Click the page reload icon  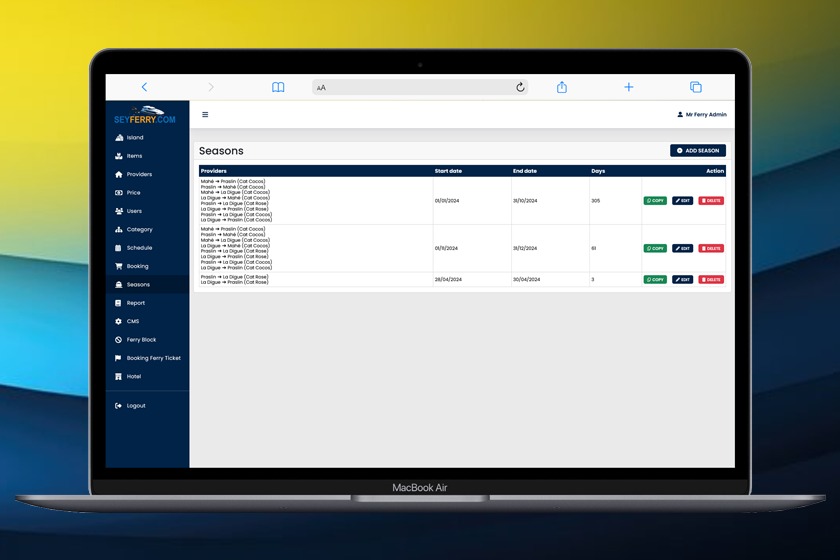point(520,87)
